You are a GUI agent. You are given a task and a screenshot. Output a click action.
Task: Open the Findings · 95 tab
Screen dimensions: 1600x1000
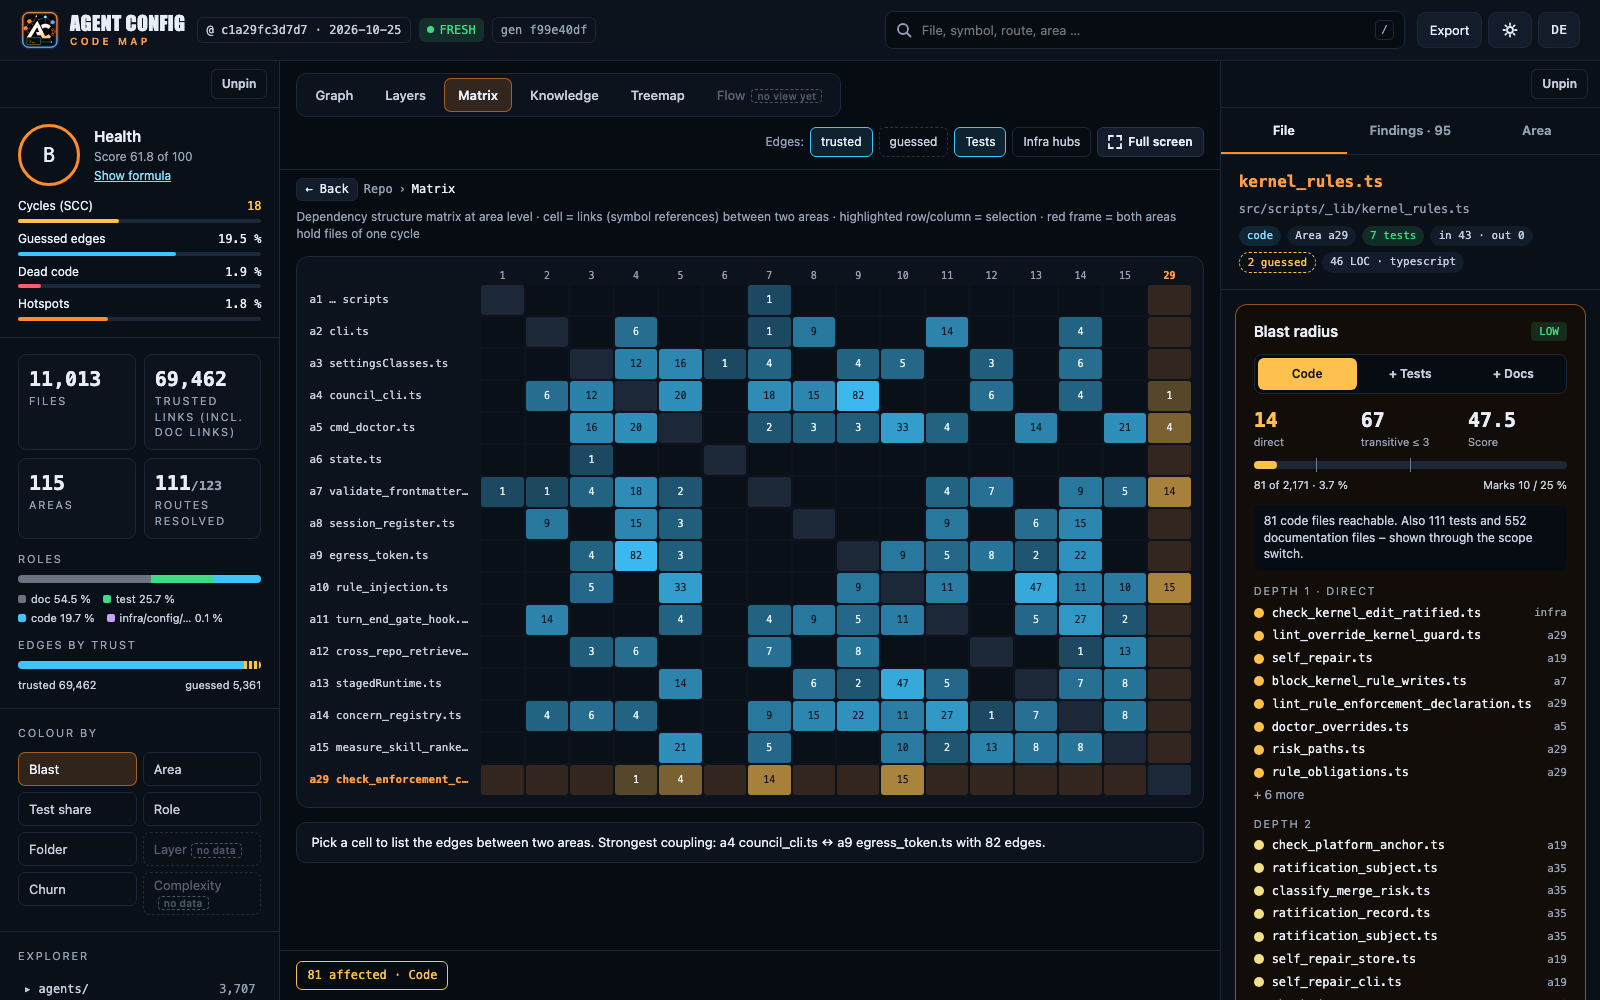[1410, 130]
